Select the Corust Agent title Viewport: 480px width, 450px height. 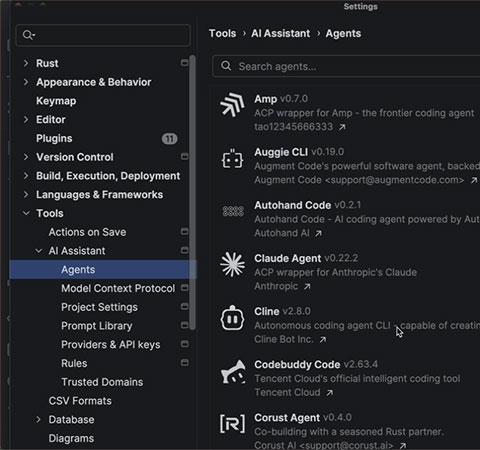(x=287, y=417)
